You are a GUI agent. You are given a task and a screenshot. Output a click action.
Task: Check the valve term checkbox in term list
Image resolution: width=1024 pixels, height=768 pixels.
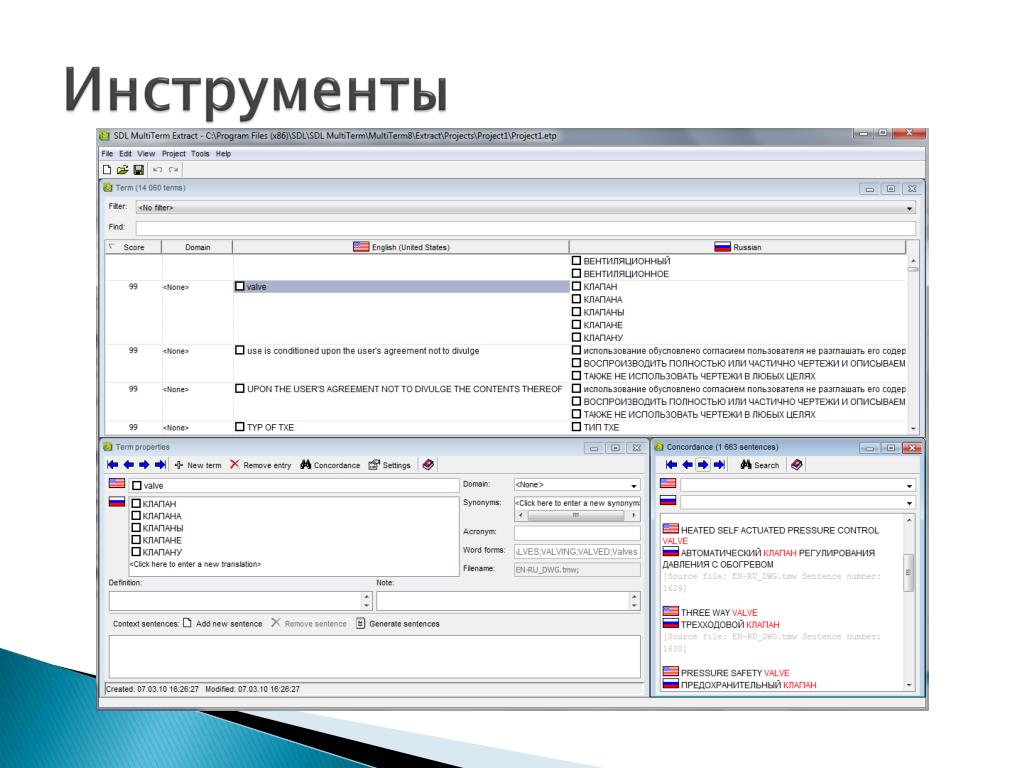(240, 287)
